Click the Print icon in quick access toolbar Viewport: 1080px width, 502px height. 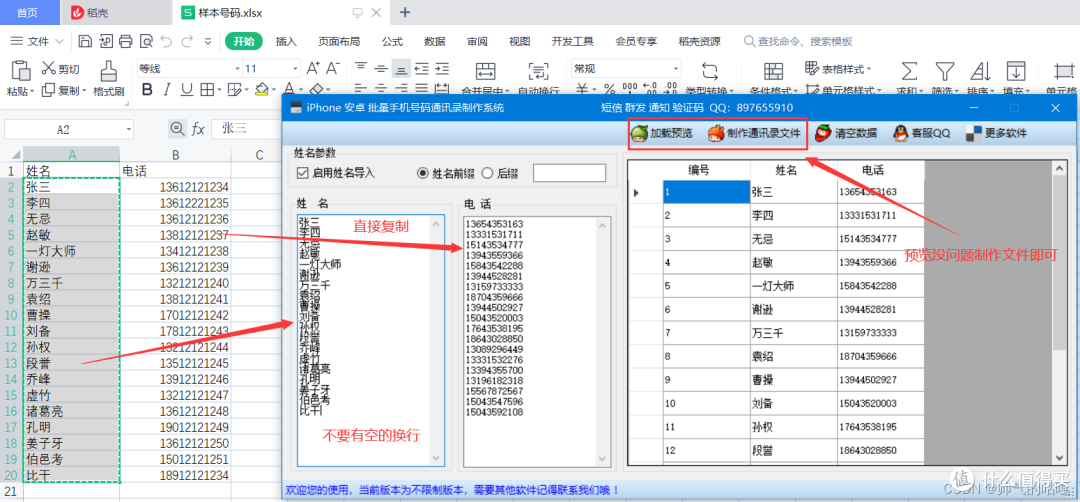125,41
